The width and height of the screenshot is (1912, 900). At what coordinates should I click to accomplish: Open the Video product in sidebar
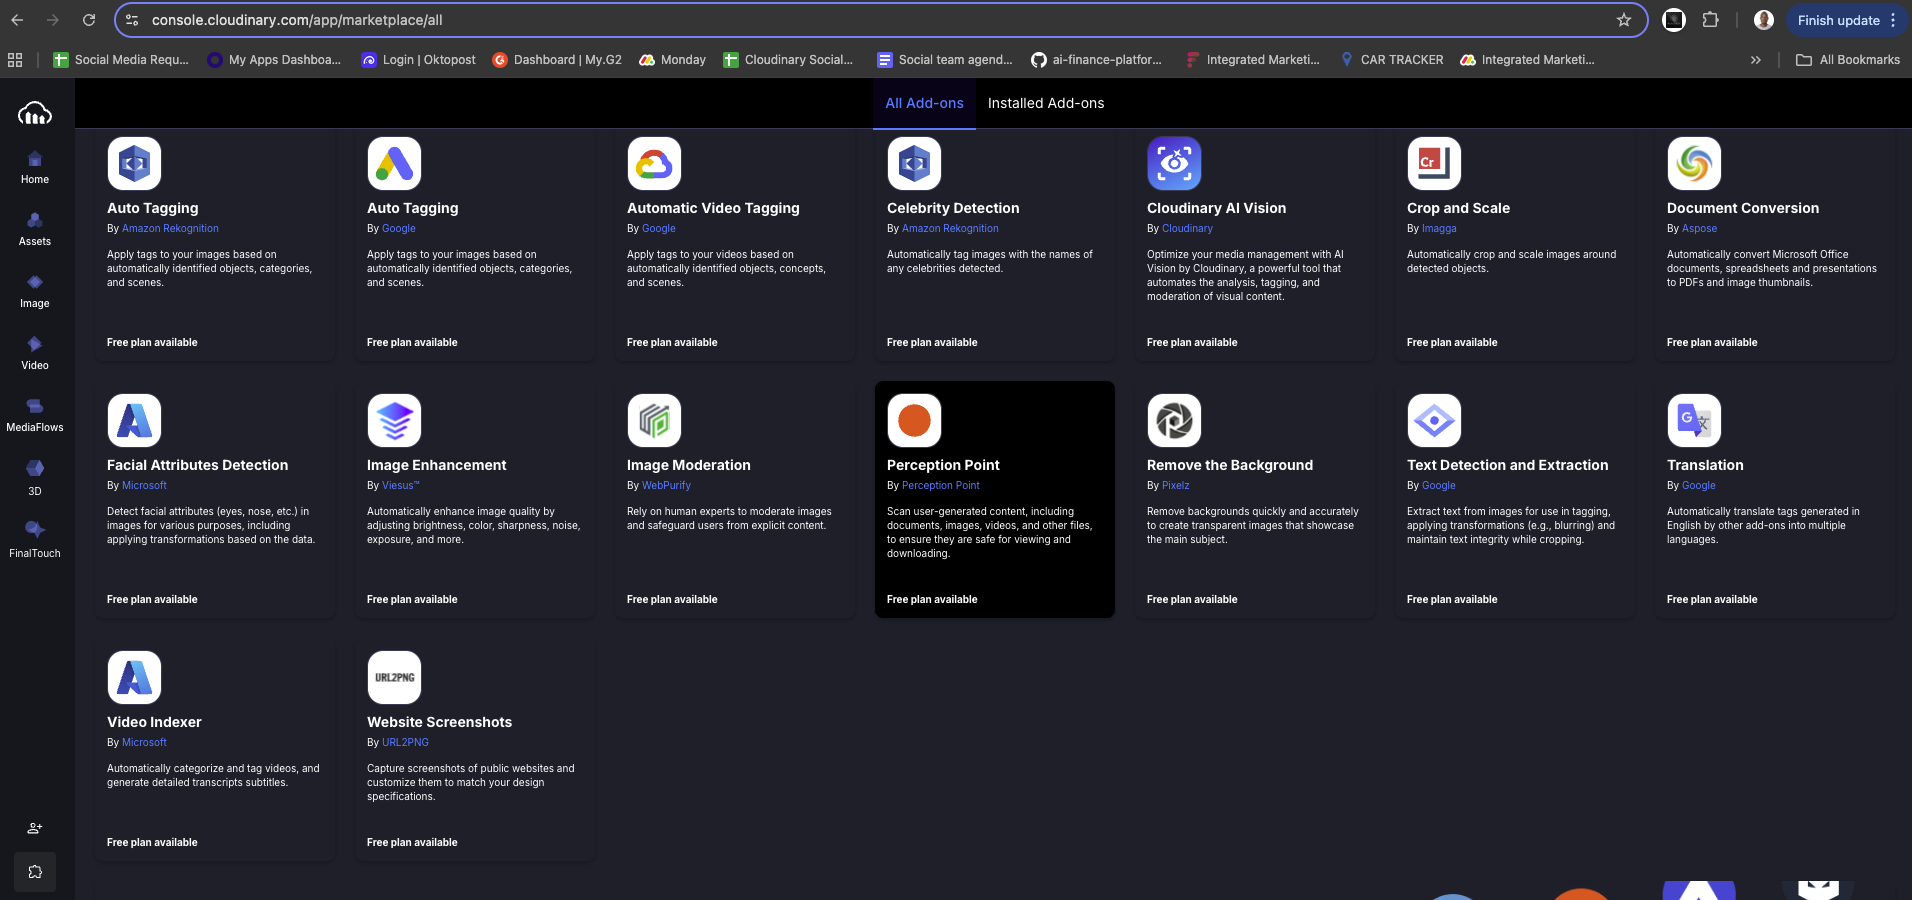pyautogui.click(x=35, y=354)
